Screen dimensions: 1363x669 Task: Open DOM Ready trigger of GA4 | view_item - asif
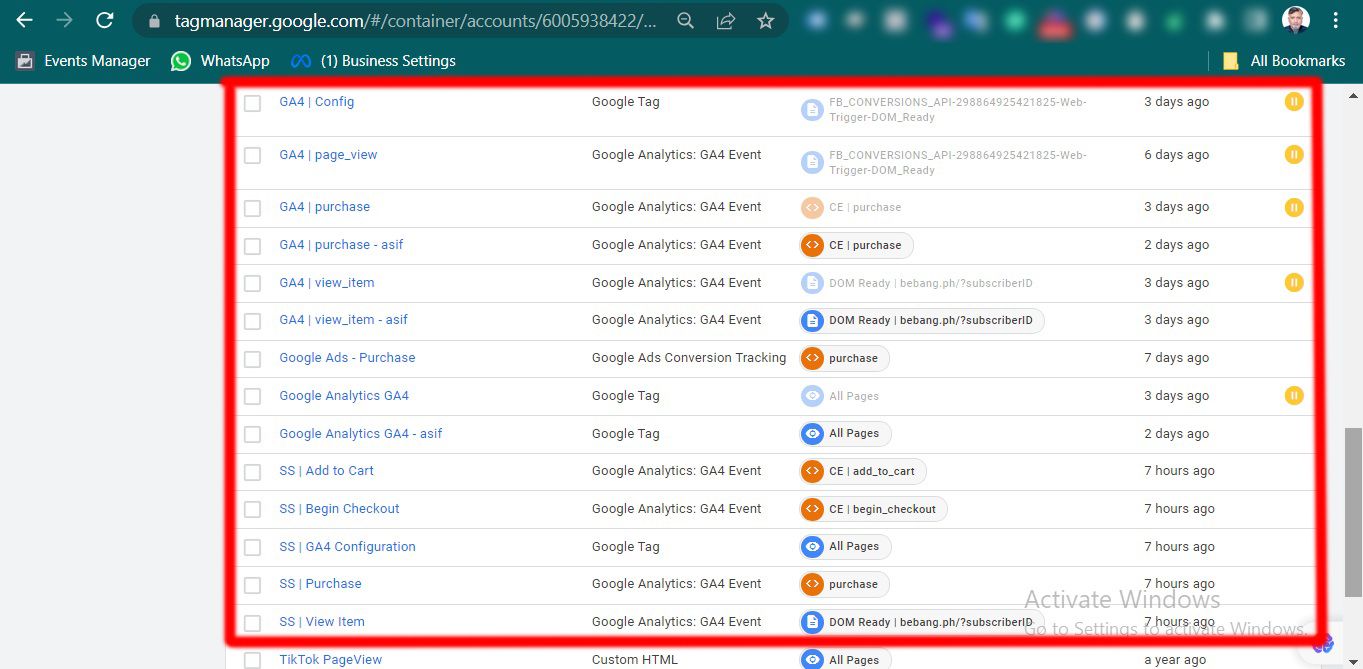point(922,321)
